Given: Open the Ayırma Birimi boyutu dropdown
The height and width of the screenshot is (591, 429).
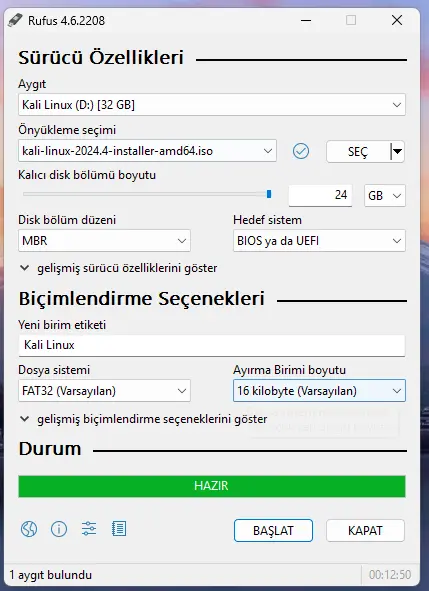Looking at the screenshot, I should 319,390.
